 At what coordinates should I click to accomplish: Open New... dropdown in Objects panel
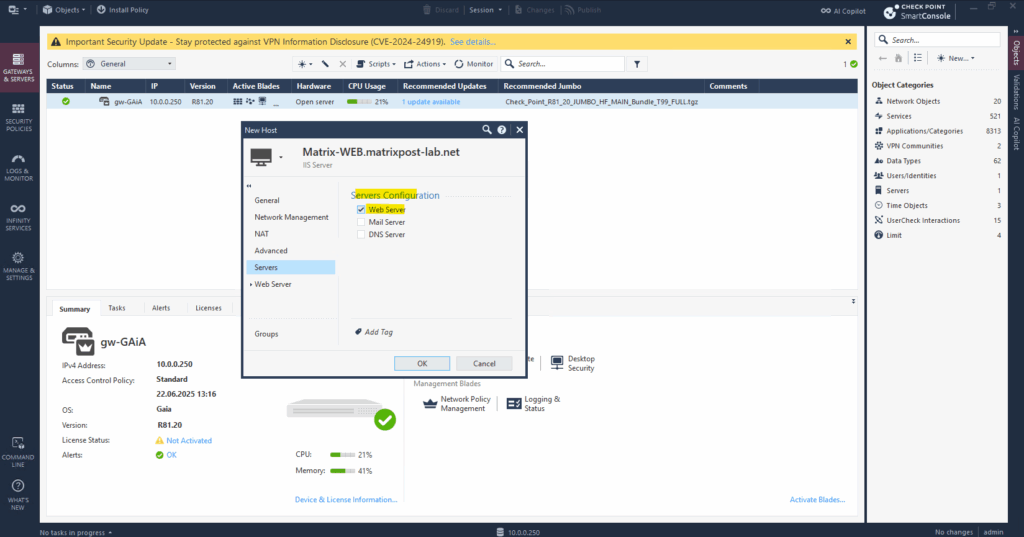pos(955,58)
